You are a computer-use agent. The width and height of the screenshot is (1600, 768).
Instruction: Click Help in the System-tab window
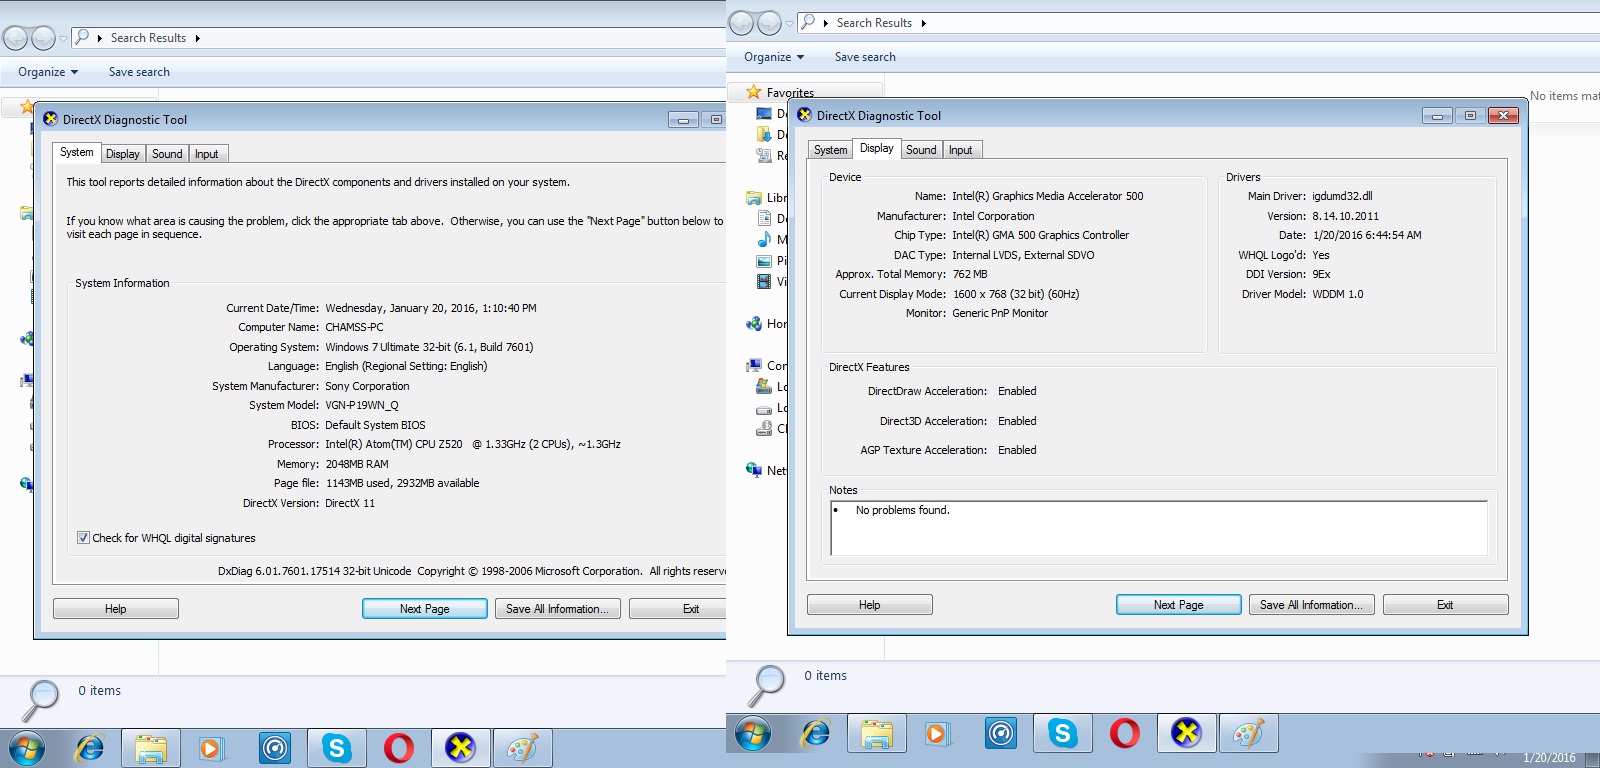116,609
